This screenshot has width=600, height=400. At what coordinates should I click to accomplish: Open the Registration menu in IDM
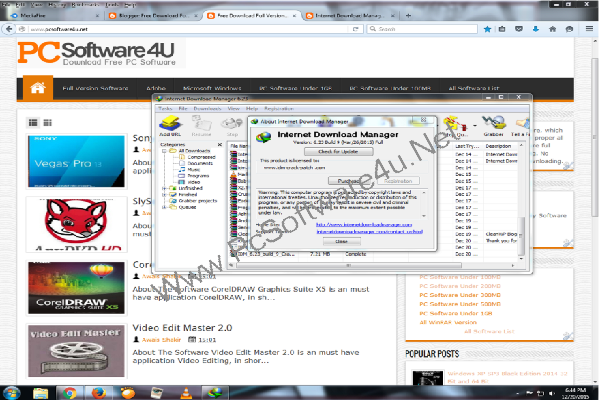(279, 109)
